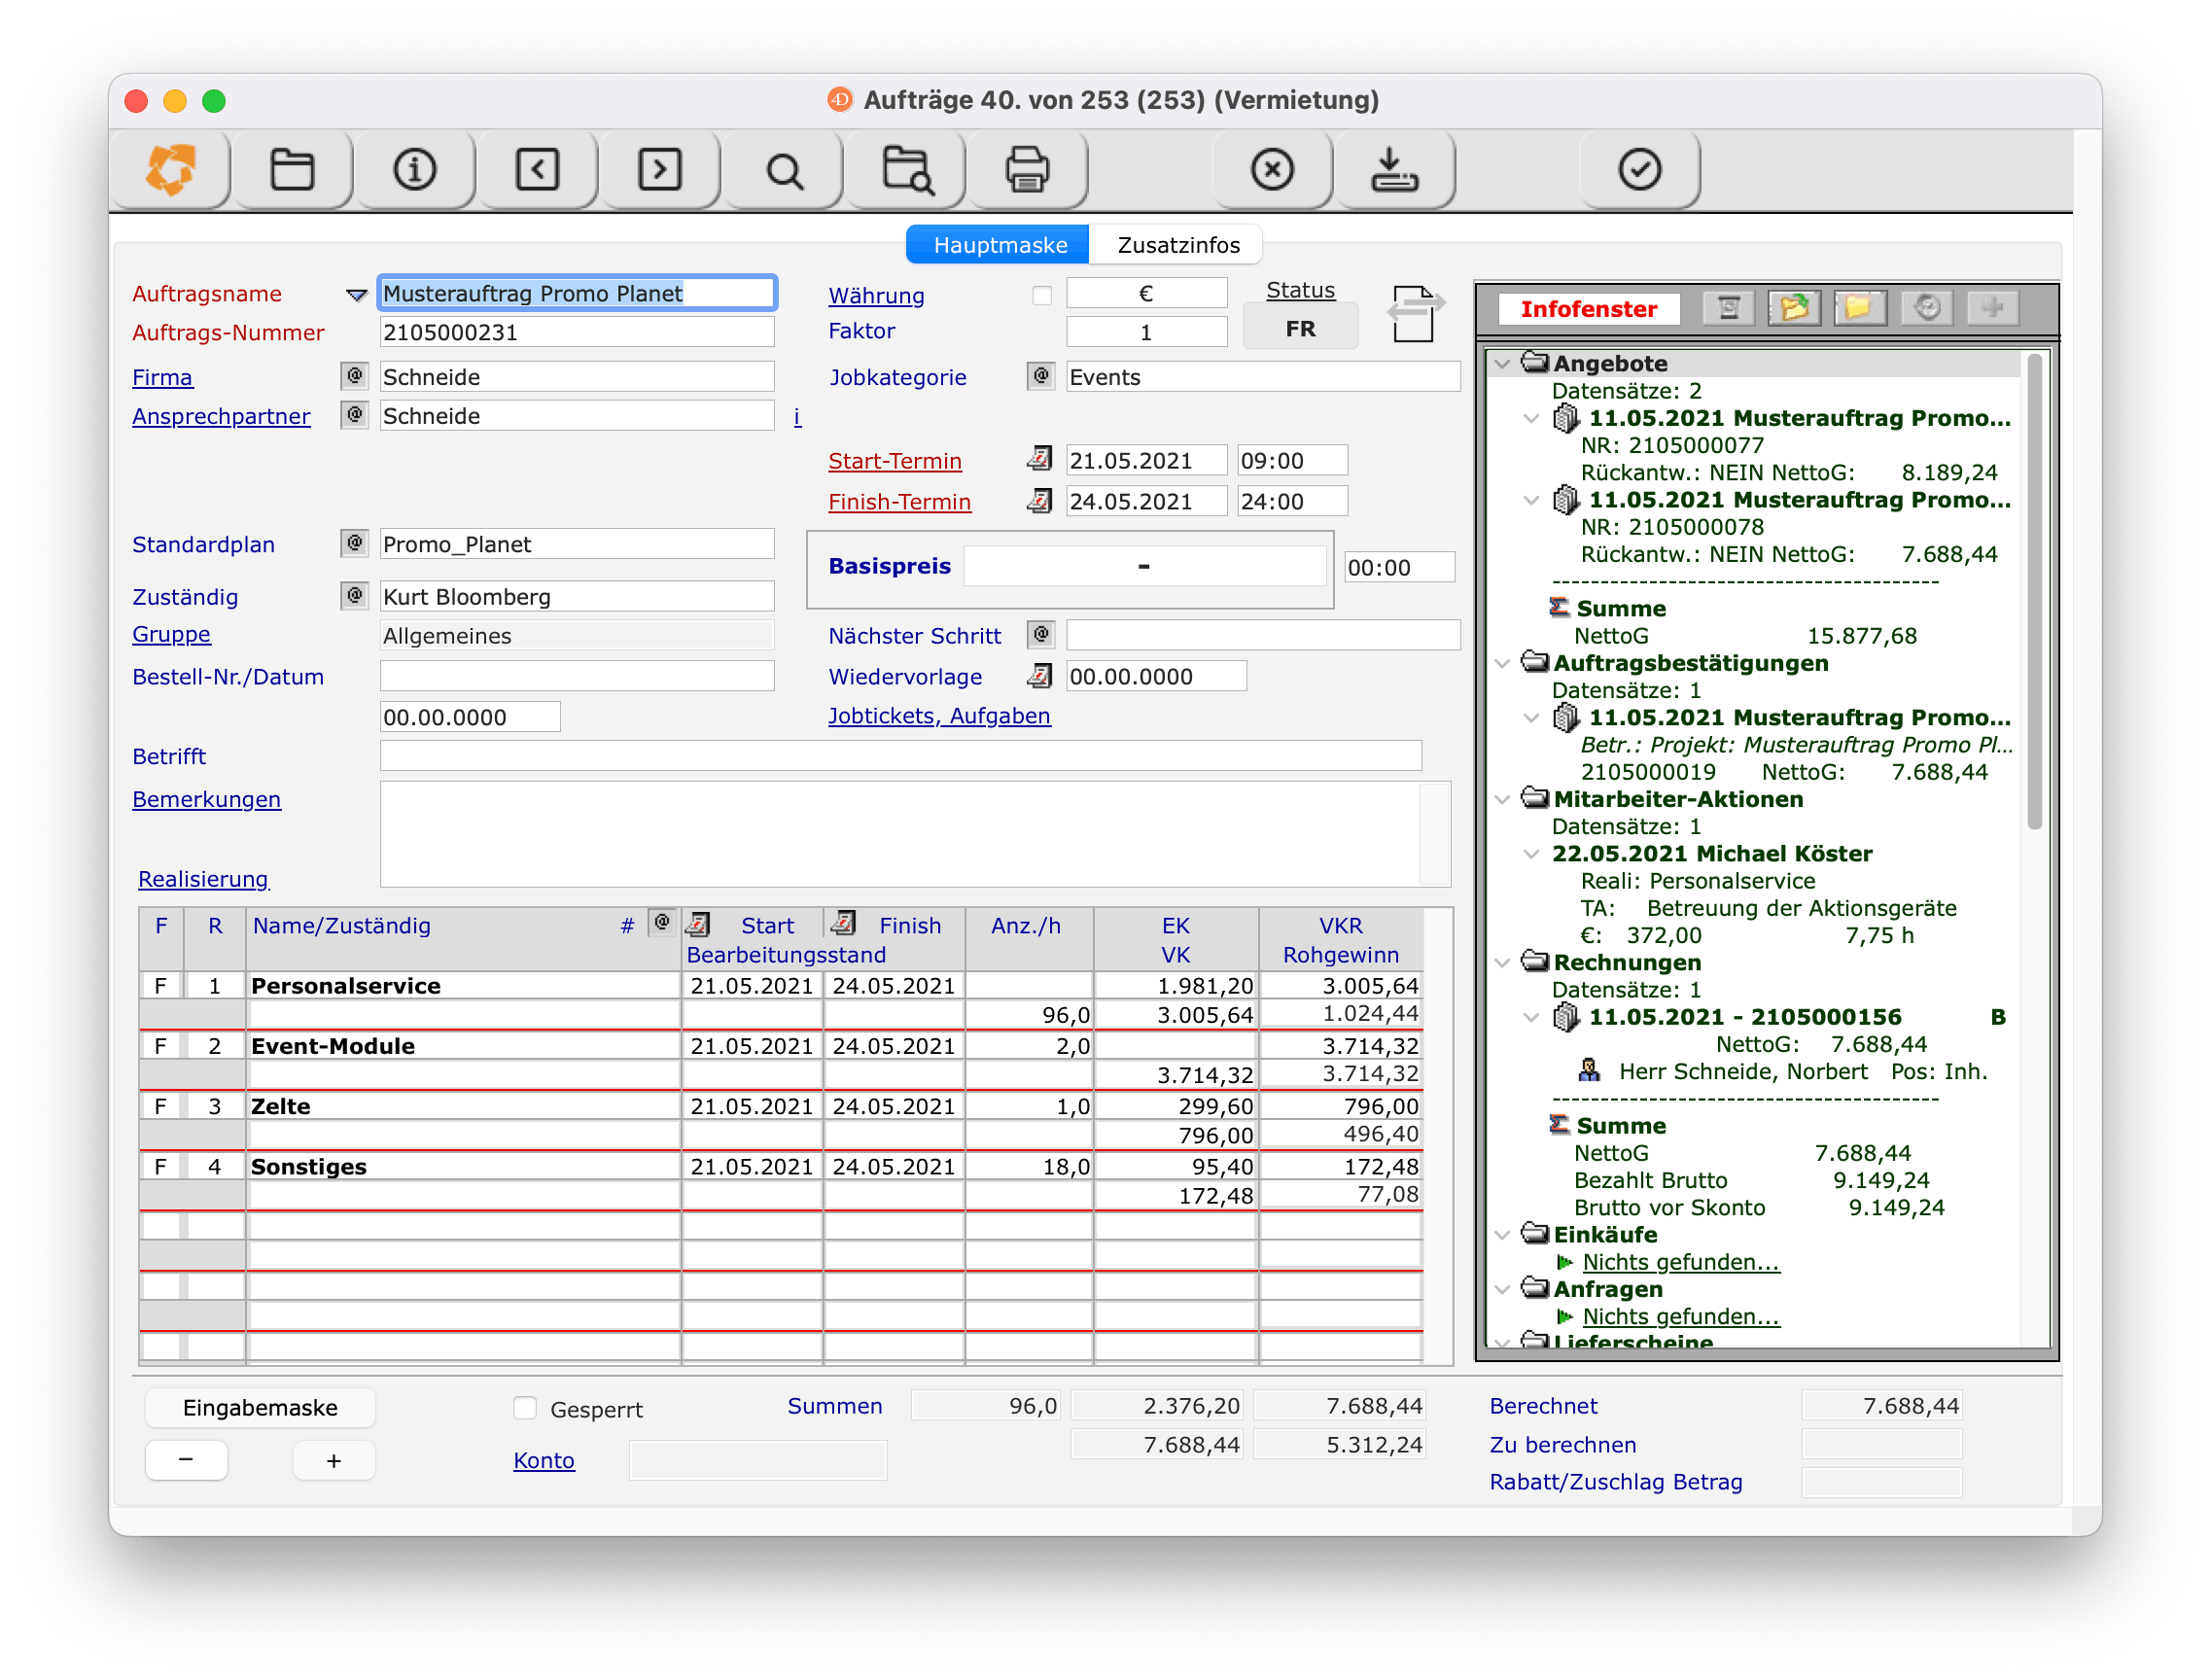This screenshot has width=2211, height=1680.
Task: Collapse the Angebote tree section
Action: pos(1502,364)
